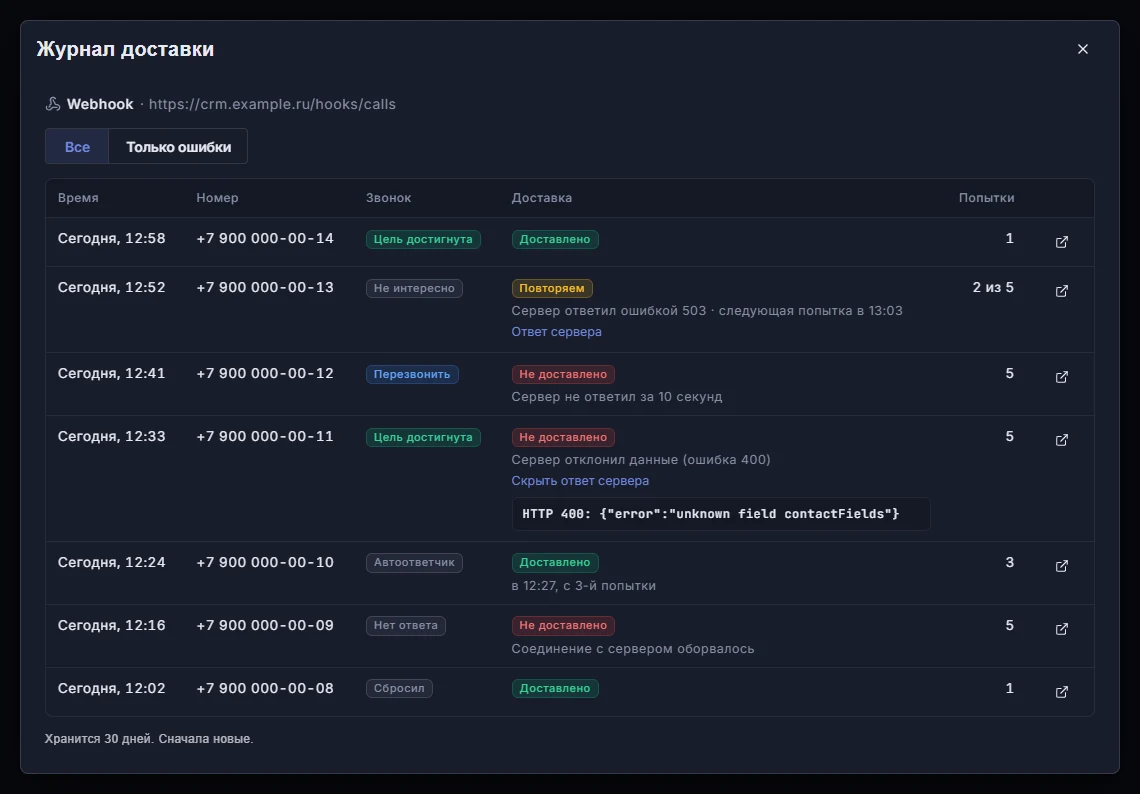Open call details for +7 900 000-00-13
This screenshot has width=1140, height=794.
[1061, 291]
